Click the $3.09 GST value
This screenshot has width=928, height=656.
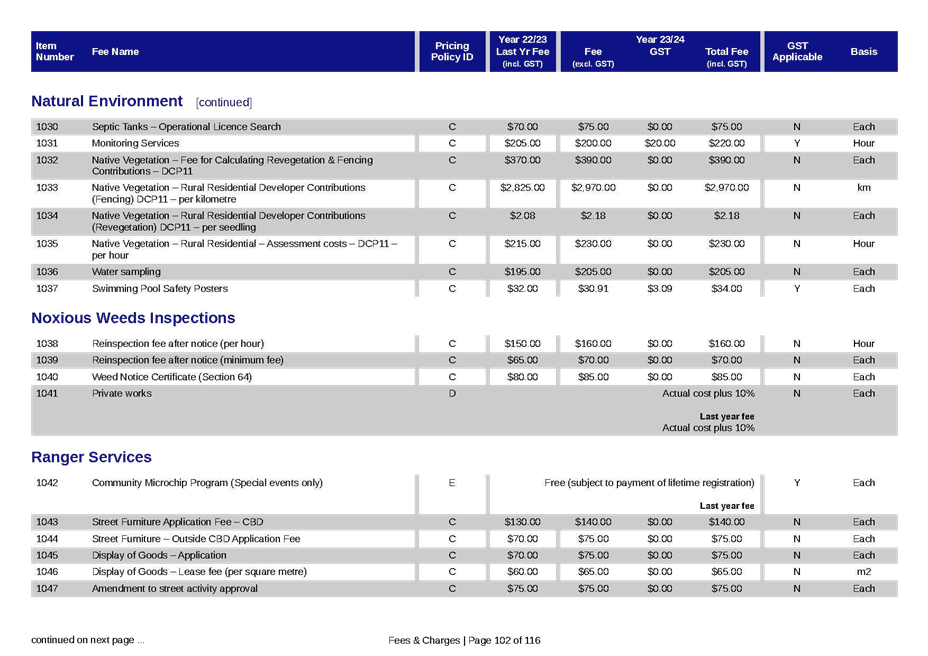point(660,288)
